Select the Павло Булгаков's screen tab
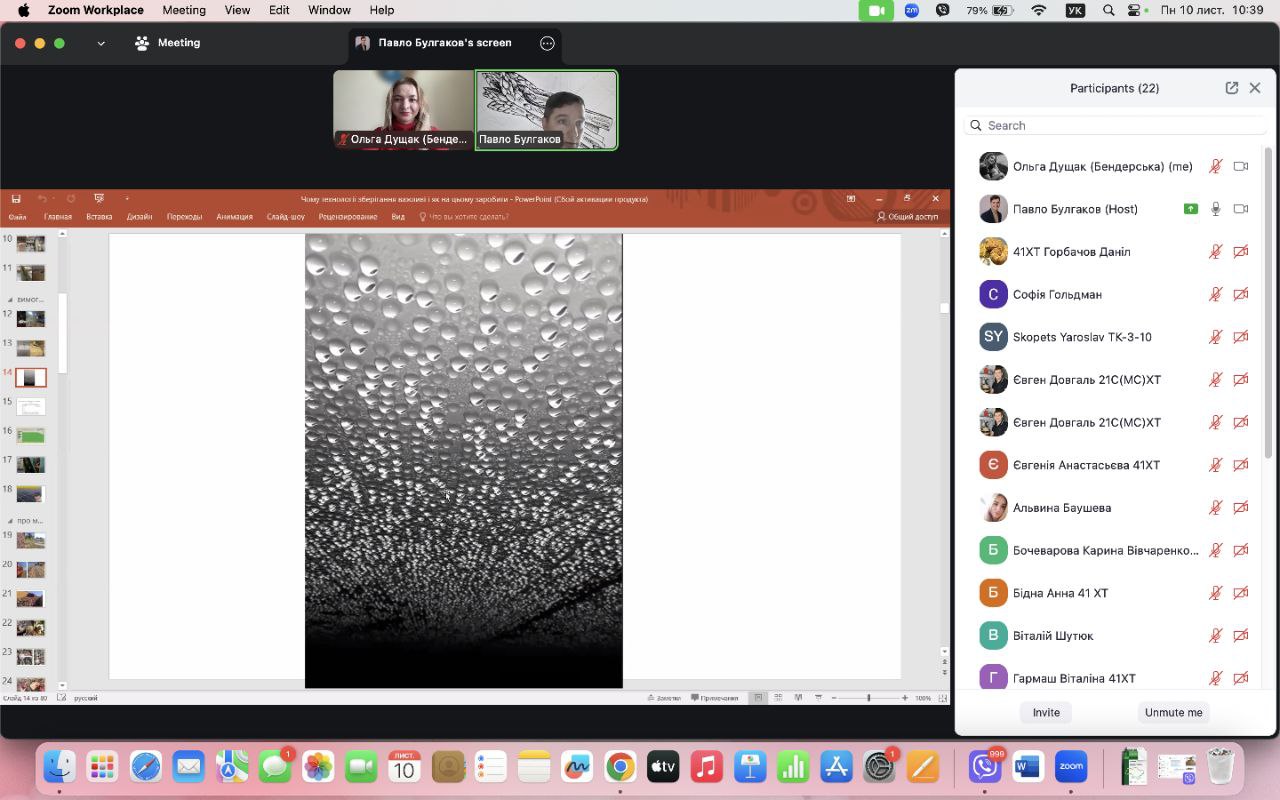 click(444, 43)
